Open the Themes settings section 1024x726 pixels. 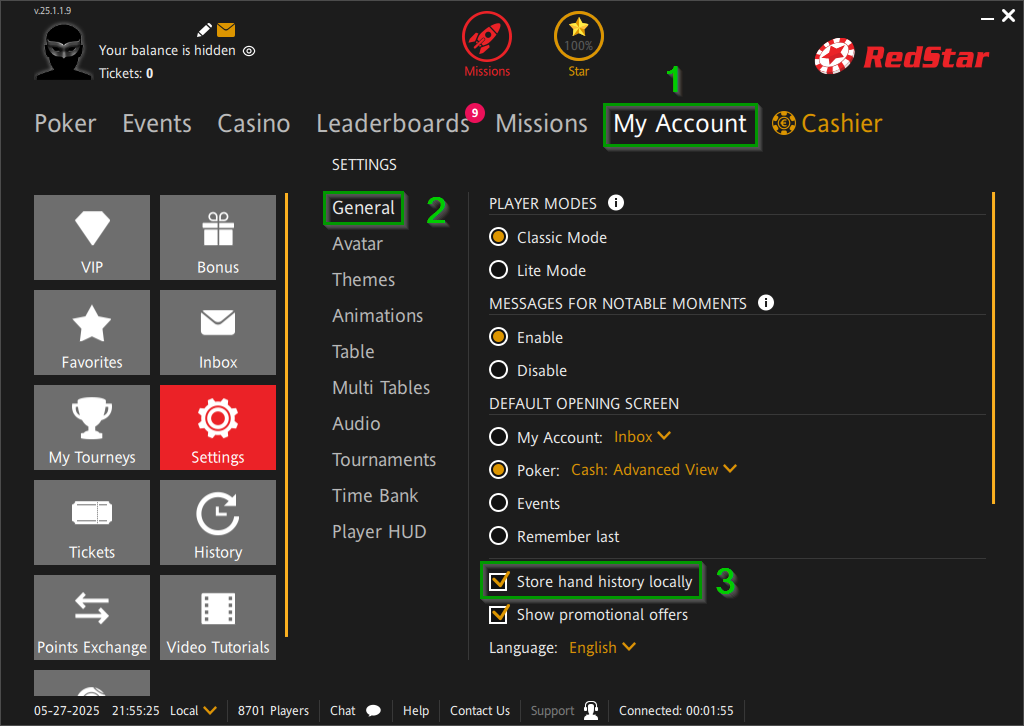[x=363, y=280]
